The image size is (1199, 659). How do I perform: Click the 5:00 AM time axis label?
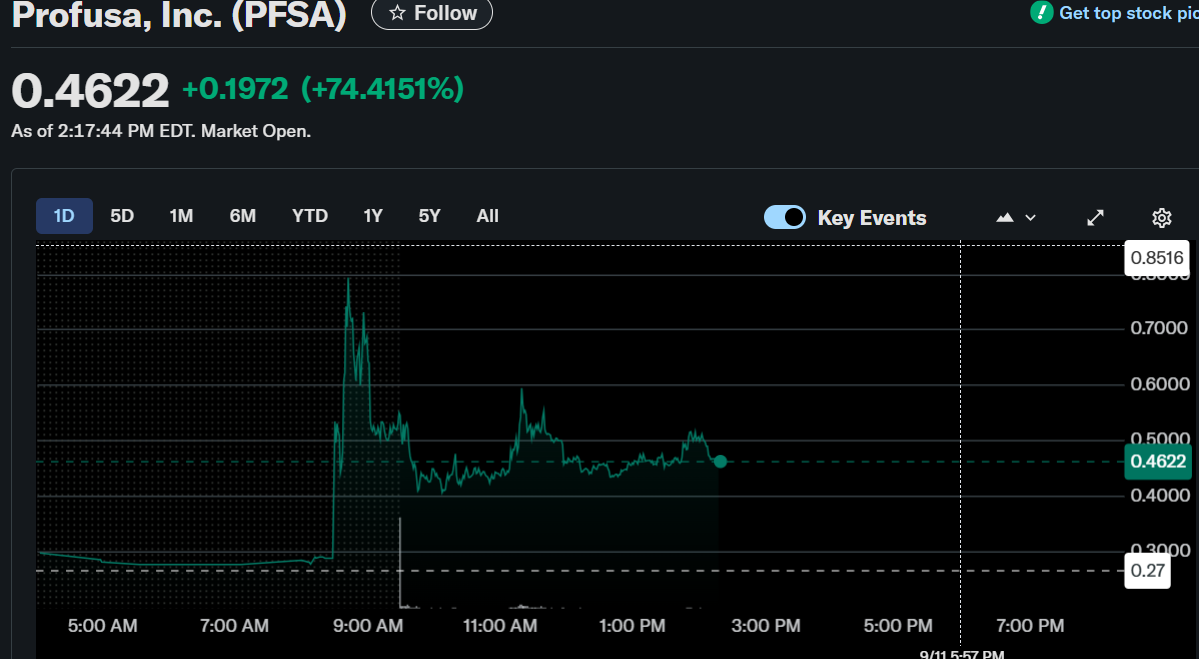tap(102, 626)
